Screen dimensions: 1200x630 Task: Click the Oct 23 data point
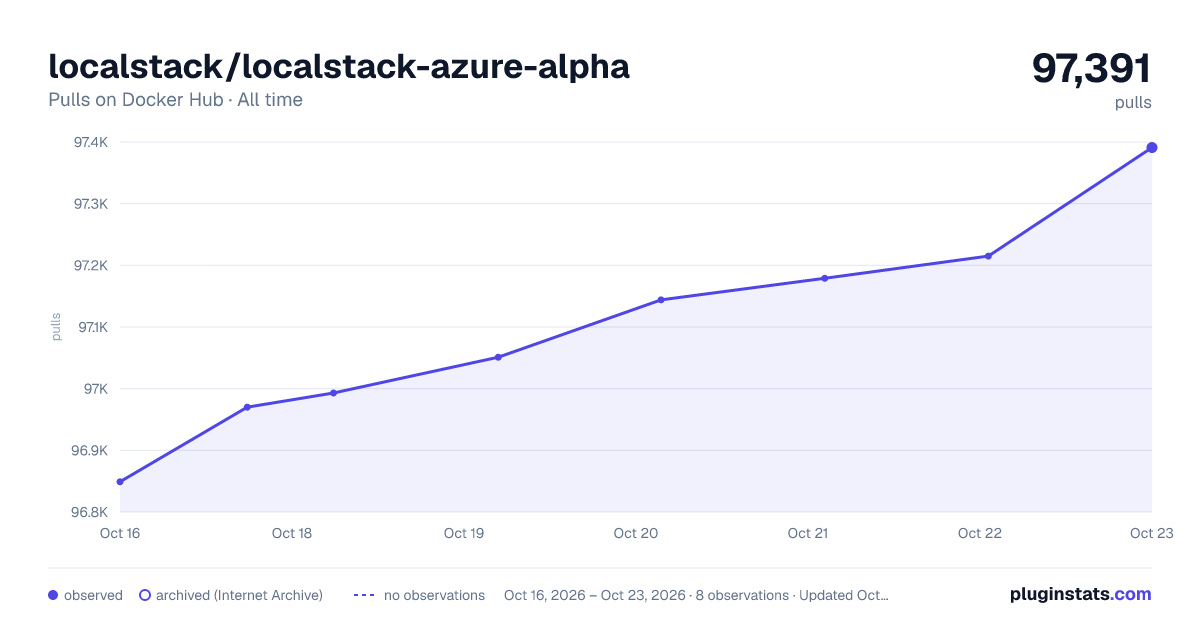(x=1152, y=148)
